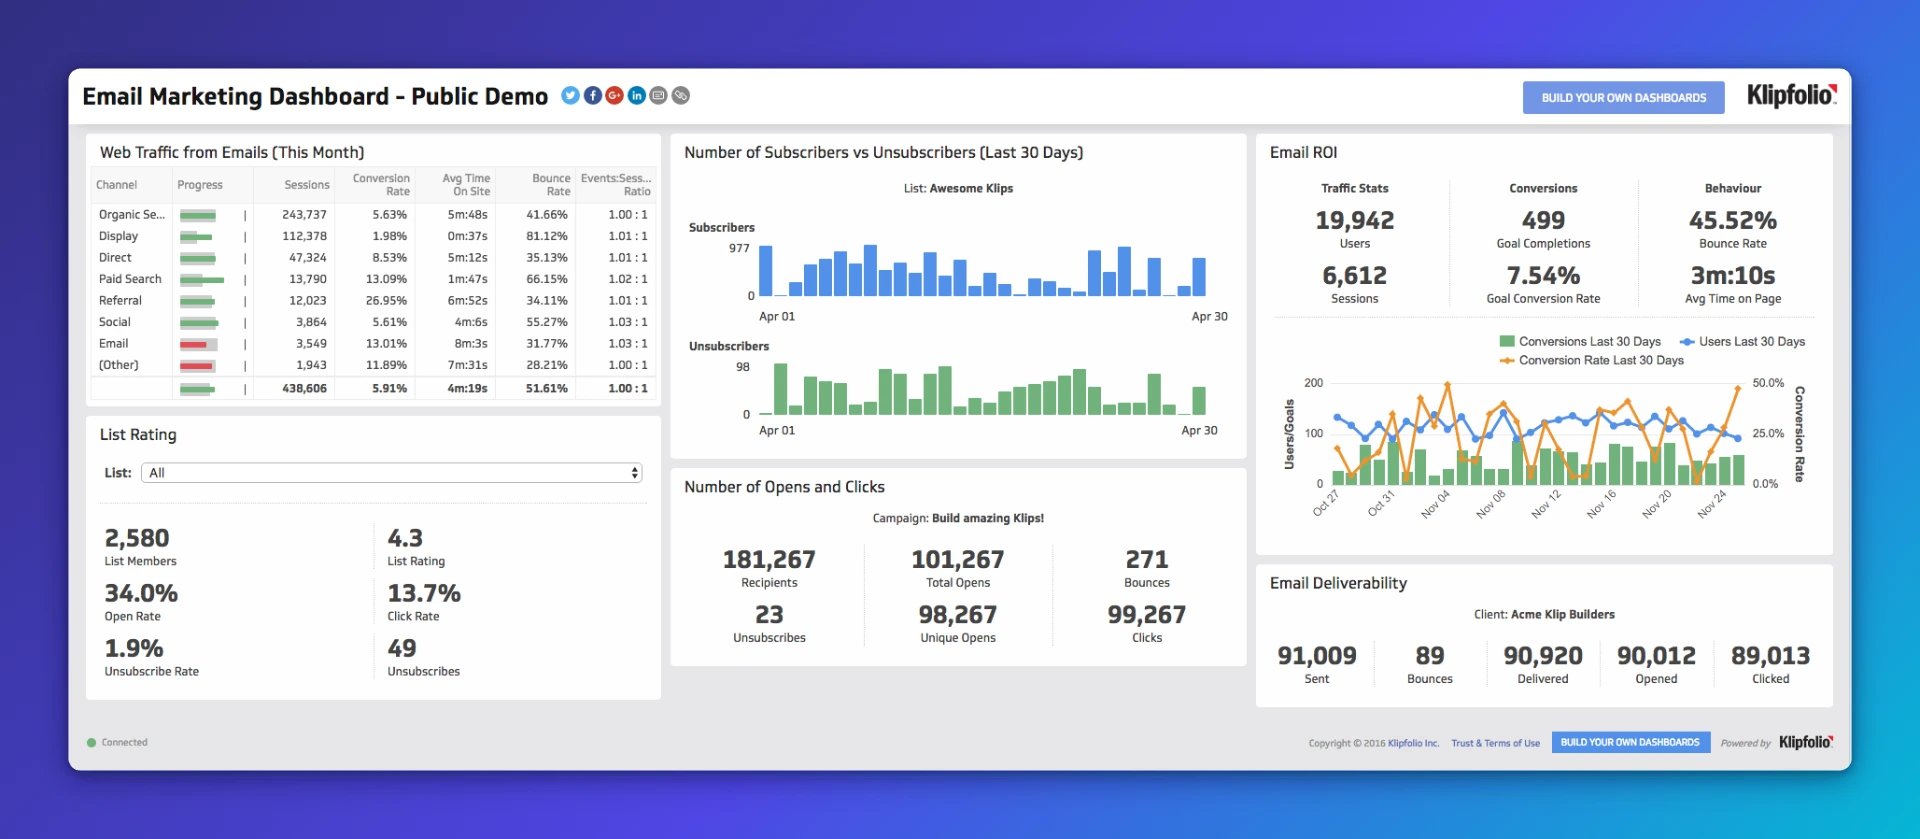The image size is (1920, 839).
Task: Click the 89,013 Clicked value
Action: (x=1770, y=655)
